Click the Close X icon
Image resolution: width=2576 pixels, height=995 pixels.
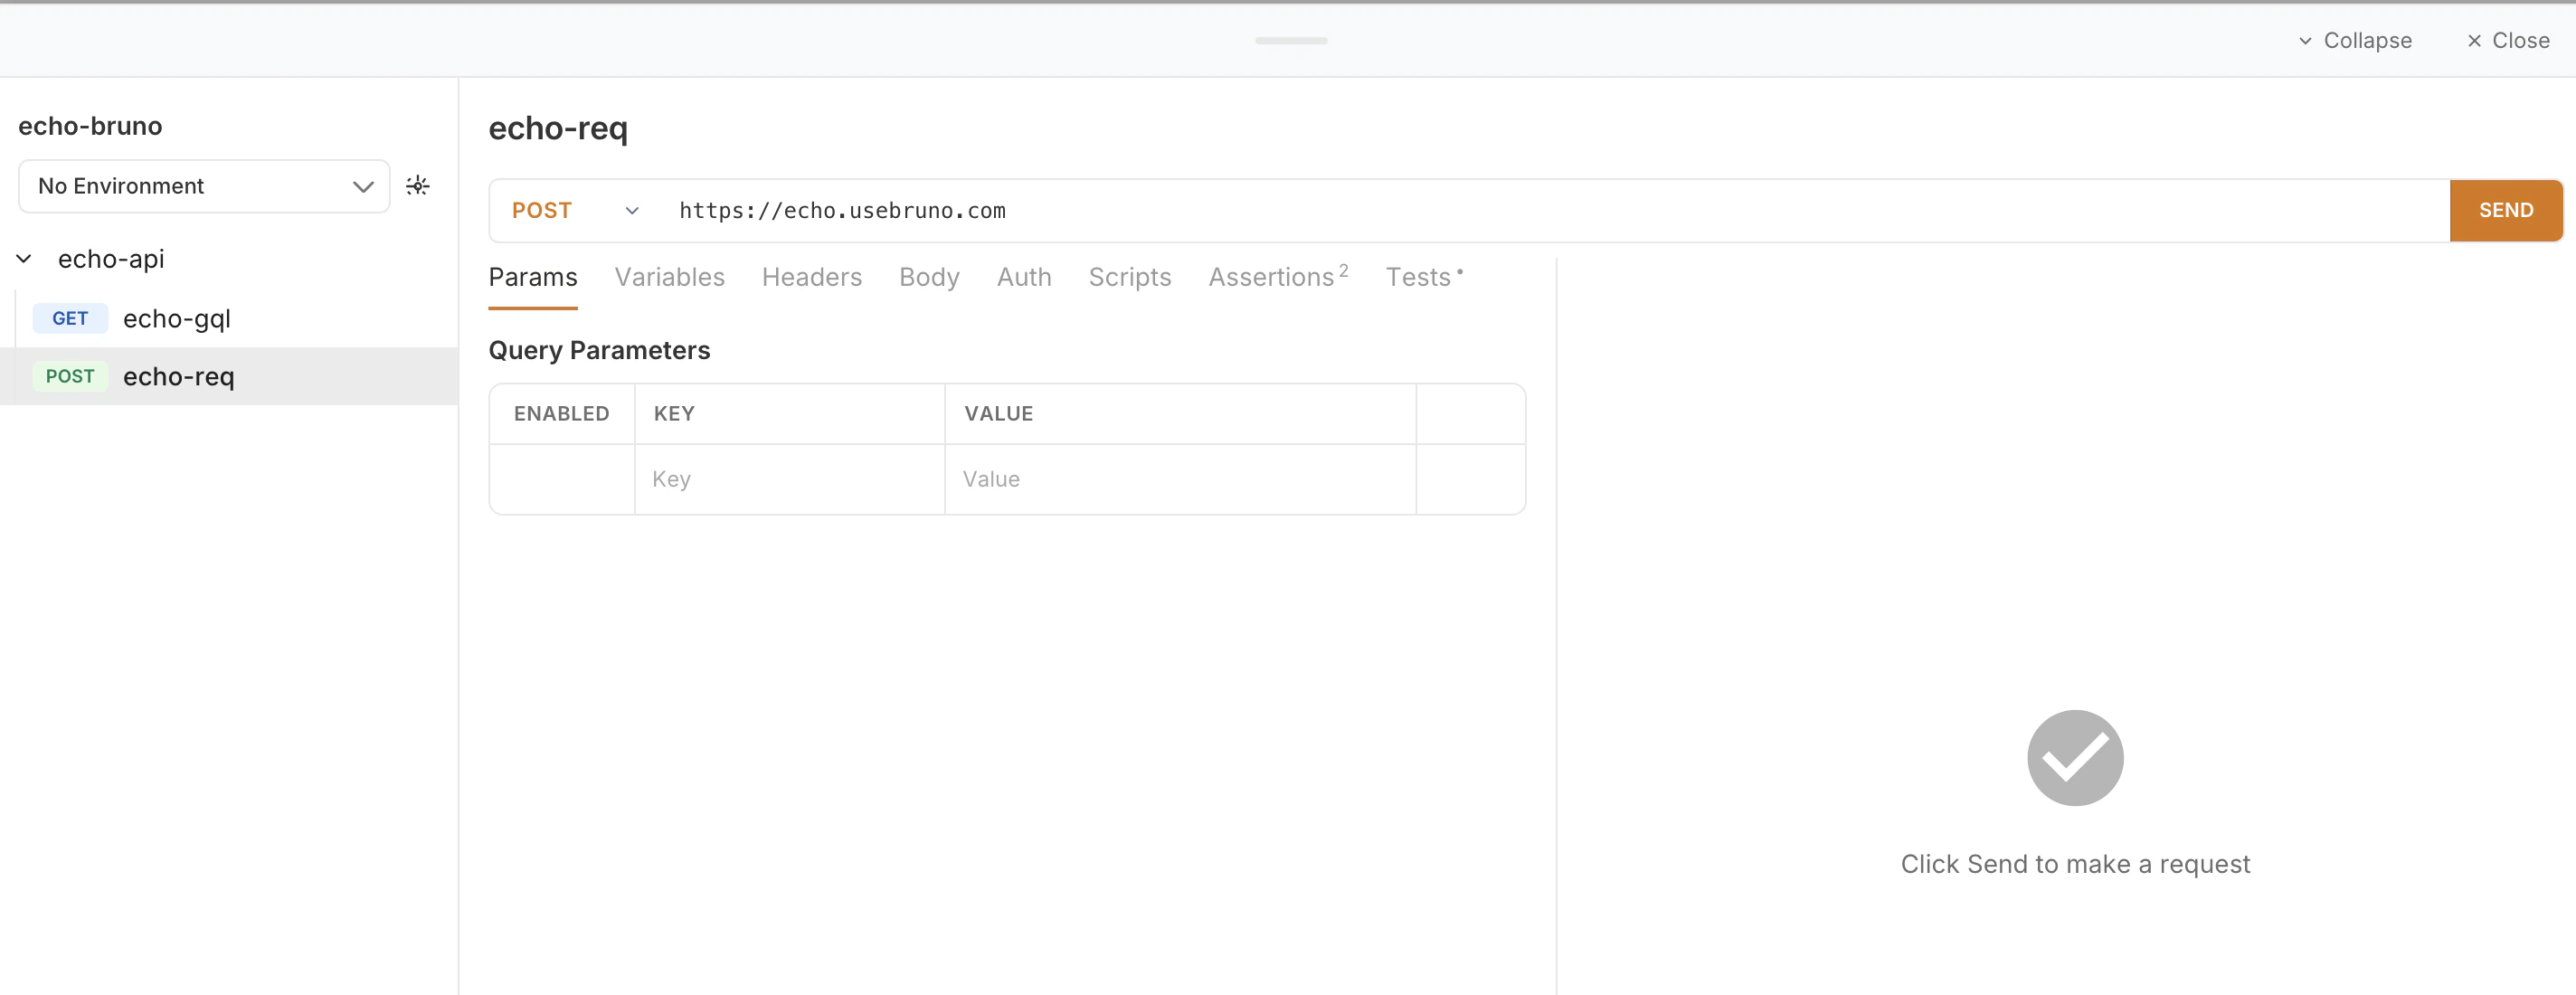coord(2473,41)
